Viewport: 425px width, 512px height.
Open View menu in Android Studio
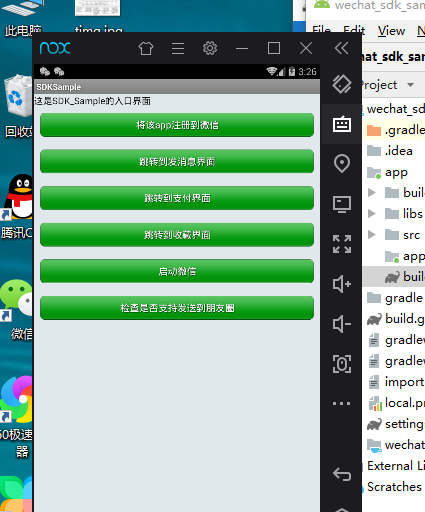point(391,31)
